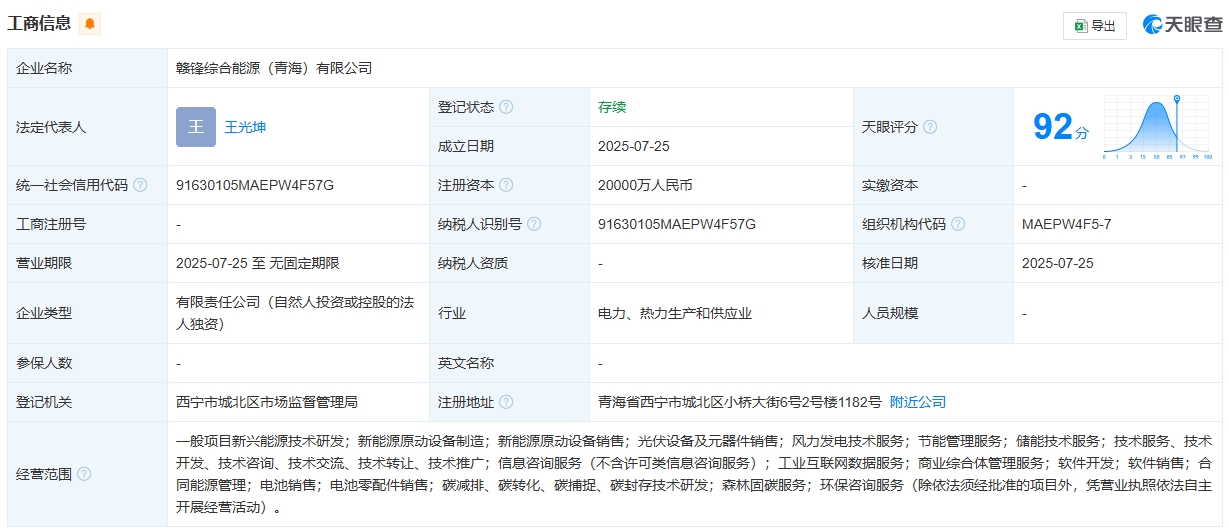The width and height of the screenshot is (1229, 532).
Task: Click the taxpayer ID value beside 纳税人识别号
Action: [x=677, y=224]
